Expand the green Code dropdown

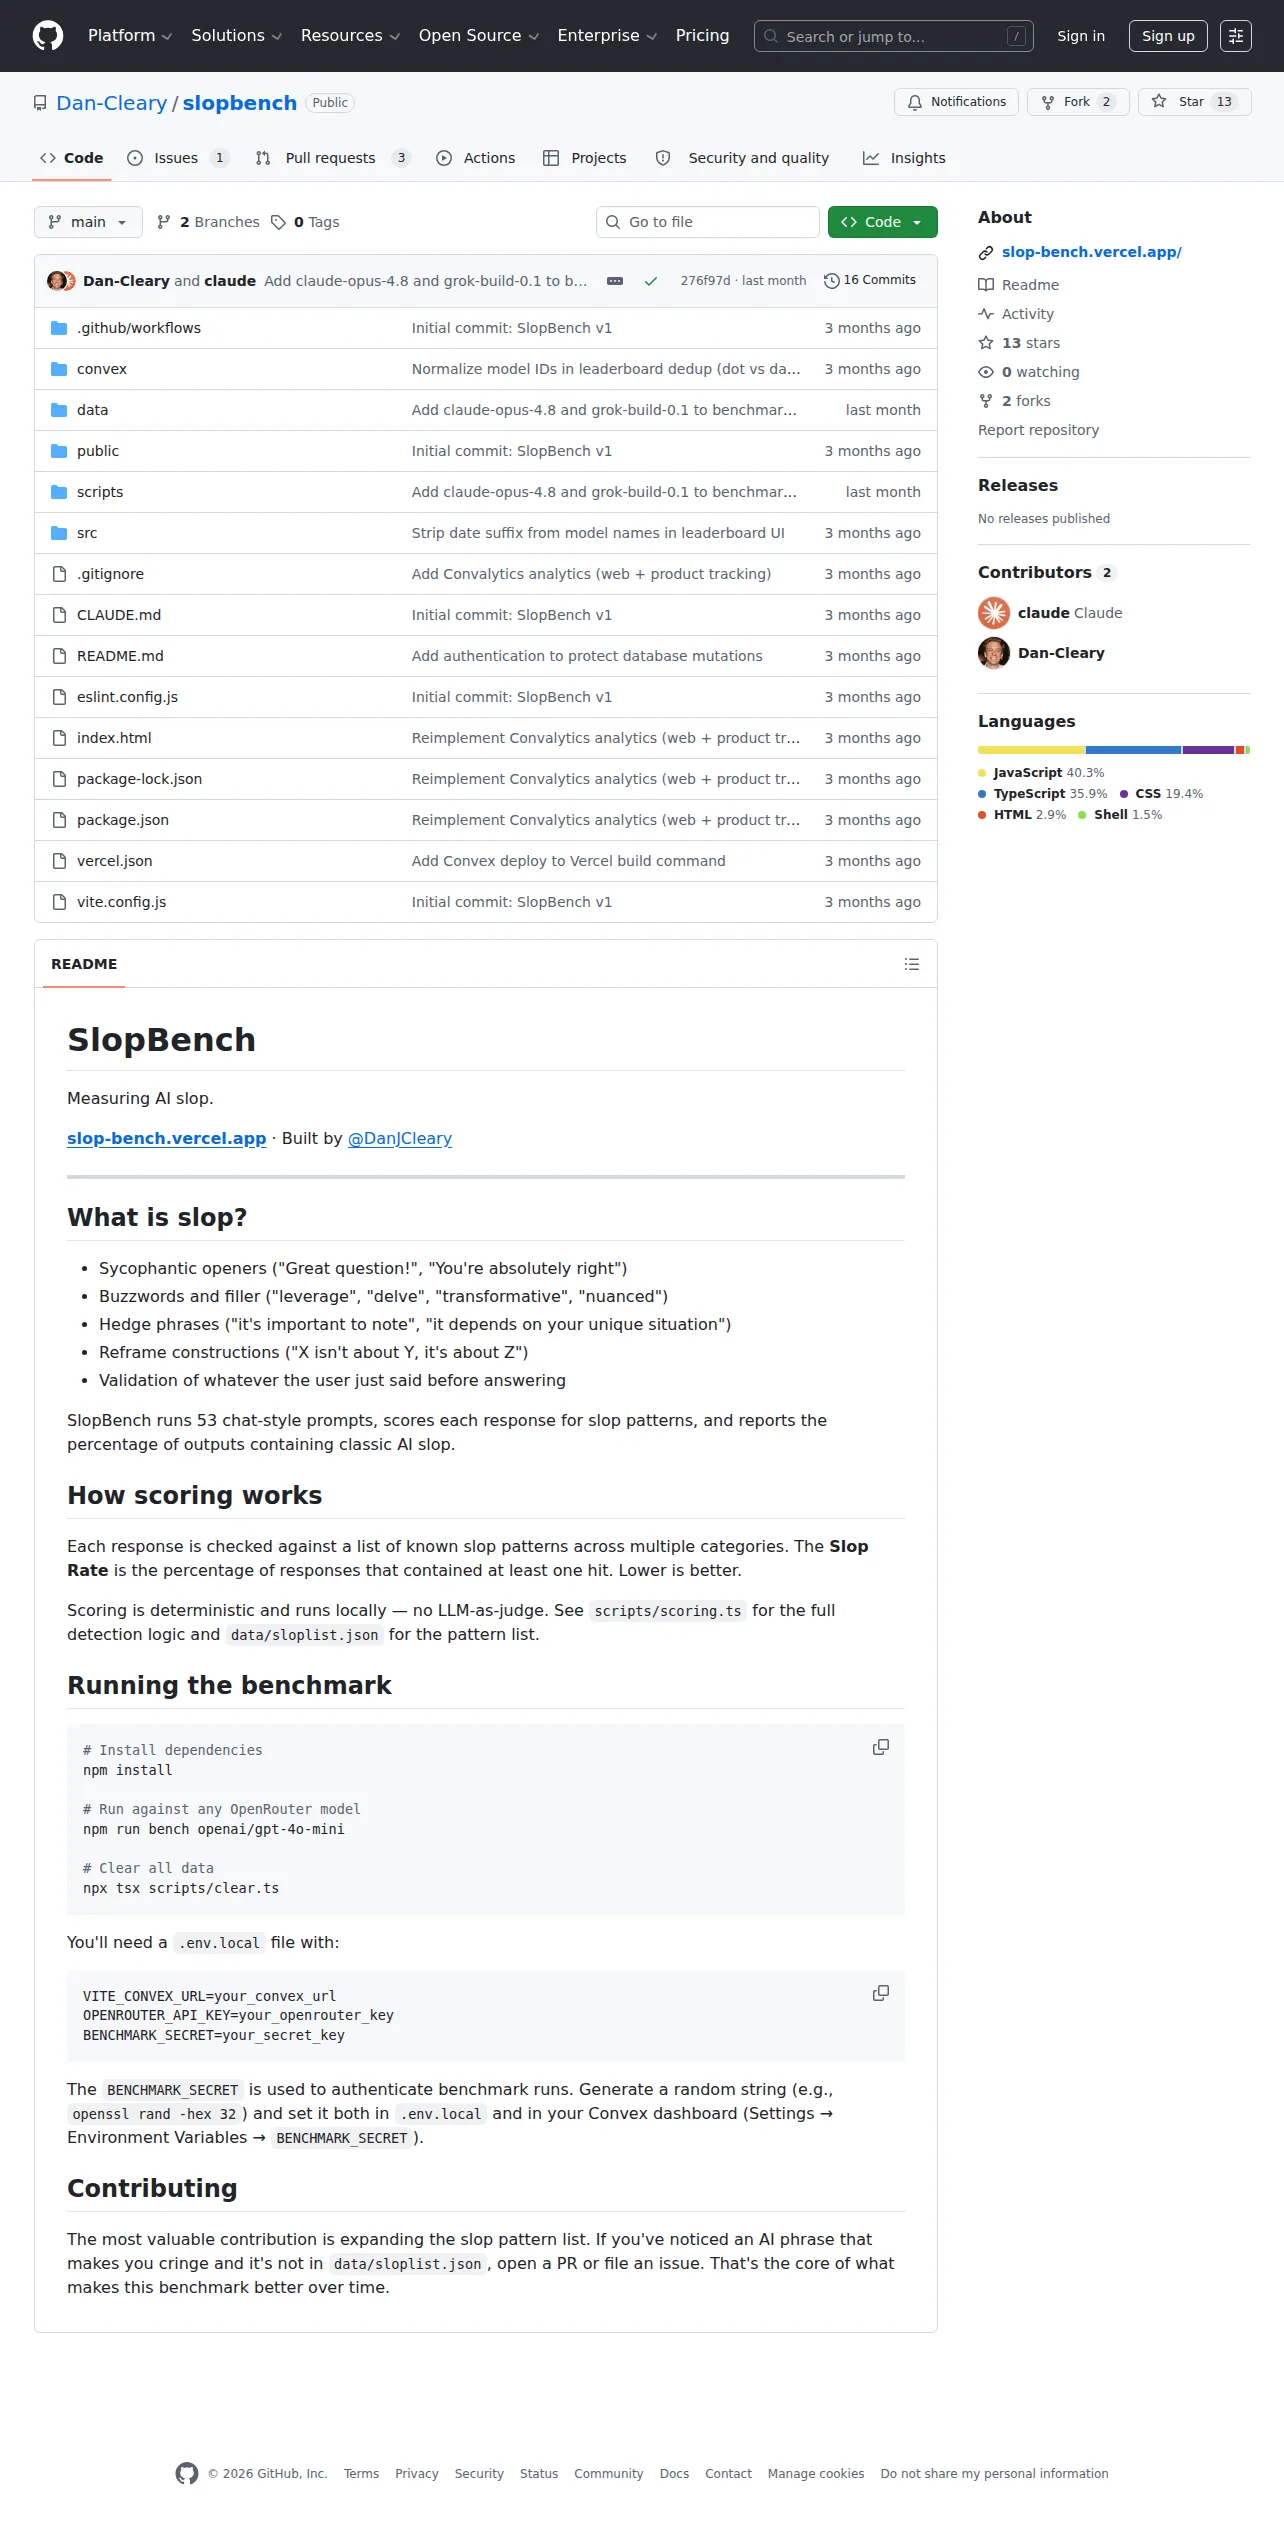(x=882, y=222)
